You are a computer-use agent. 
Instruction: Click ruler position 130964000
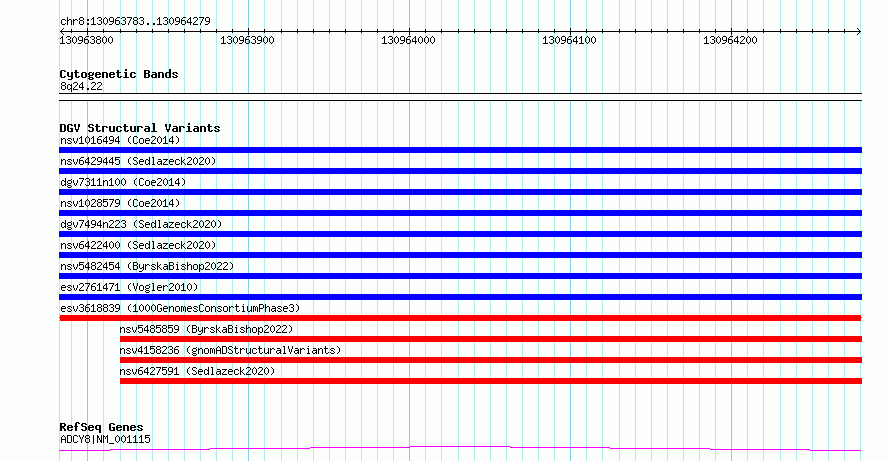[x=408, y=40]
